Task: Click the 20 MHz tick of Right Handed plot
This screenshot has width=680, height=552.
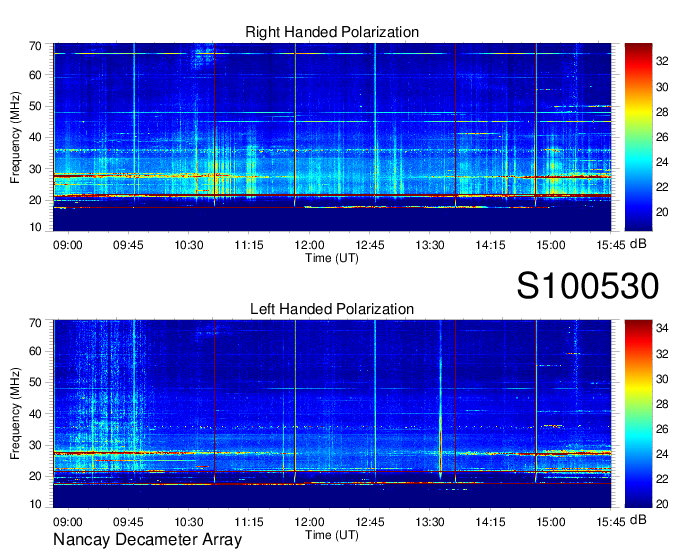Action: click(35, 200)
